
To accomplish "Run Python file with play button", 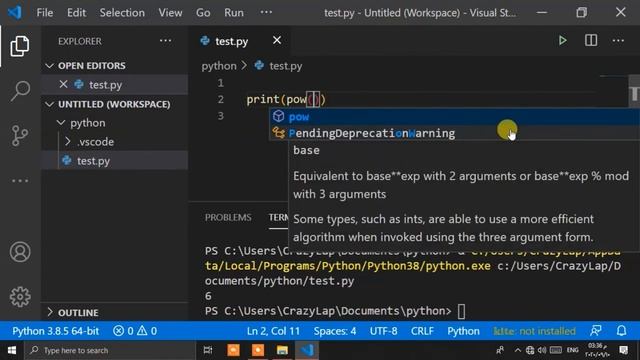I will coord(562,40).
